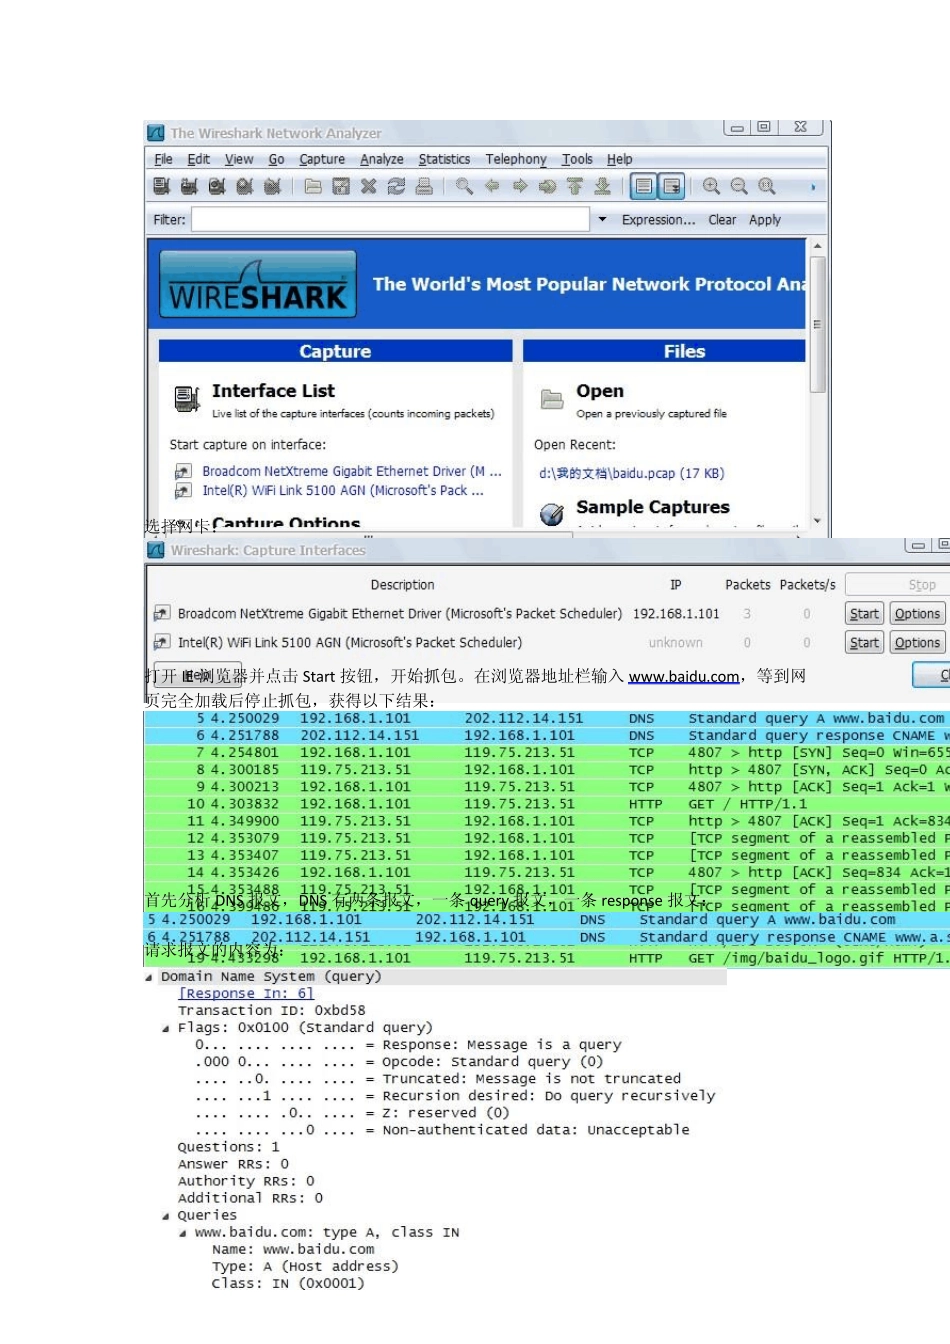950x1344 pixels.
Task: Collapse the Queries tree node
Action: [x=166, y=1216]
